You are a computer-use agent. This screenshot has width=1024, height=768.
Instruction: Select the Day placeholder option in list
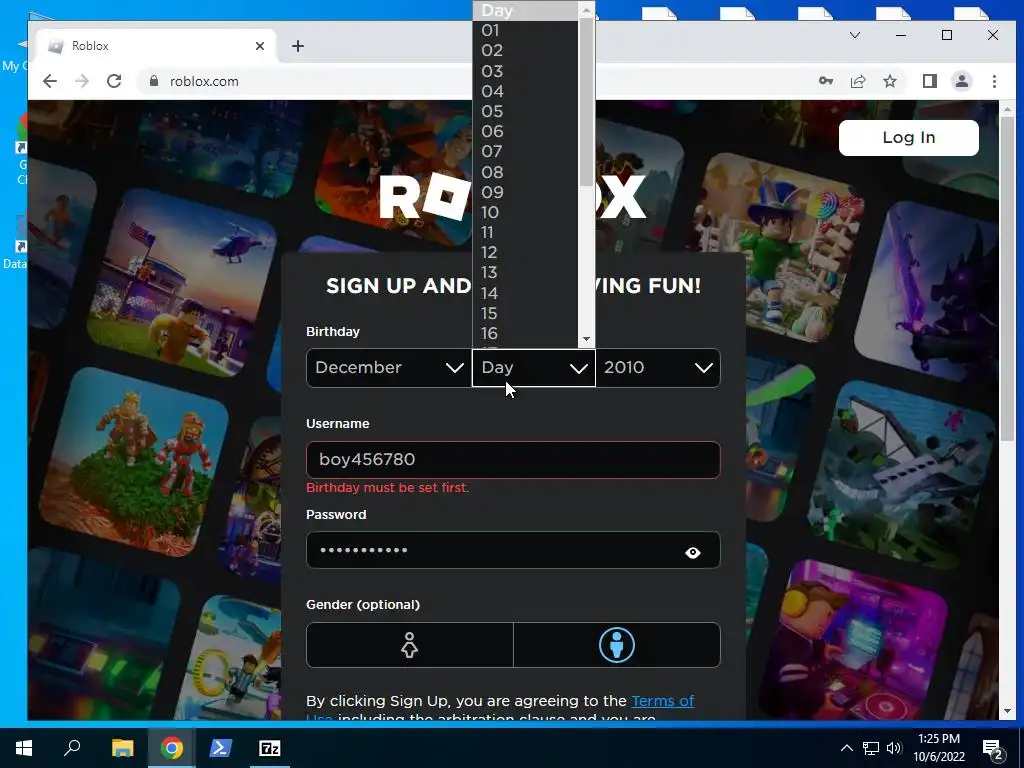pyautogui.click(x=525, y=10)
